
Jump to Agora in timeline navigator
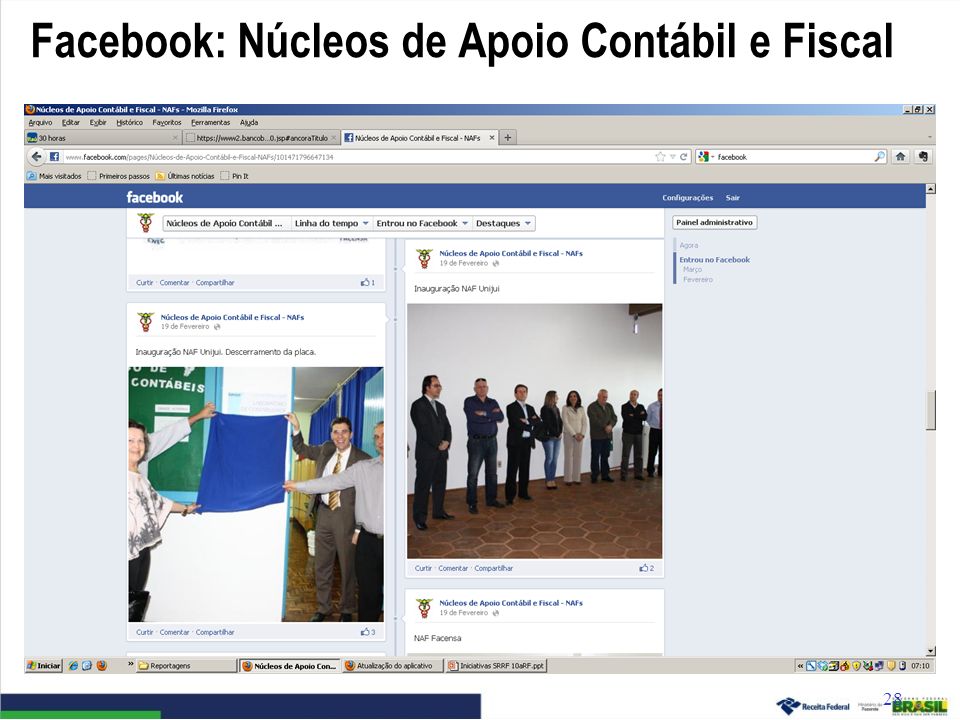pos(689,245)
